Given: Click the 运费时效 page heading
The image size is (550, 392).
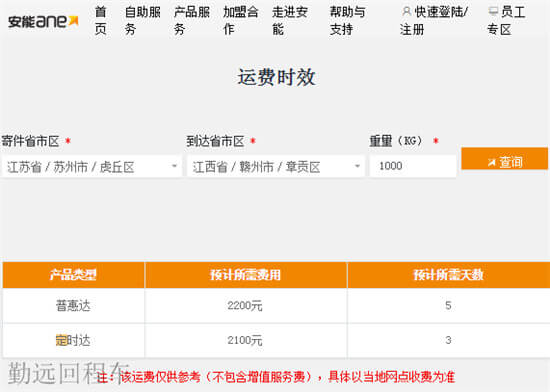Looking at the screenshot, I should (276, 77).
